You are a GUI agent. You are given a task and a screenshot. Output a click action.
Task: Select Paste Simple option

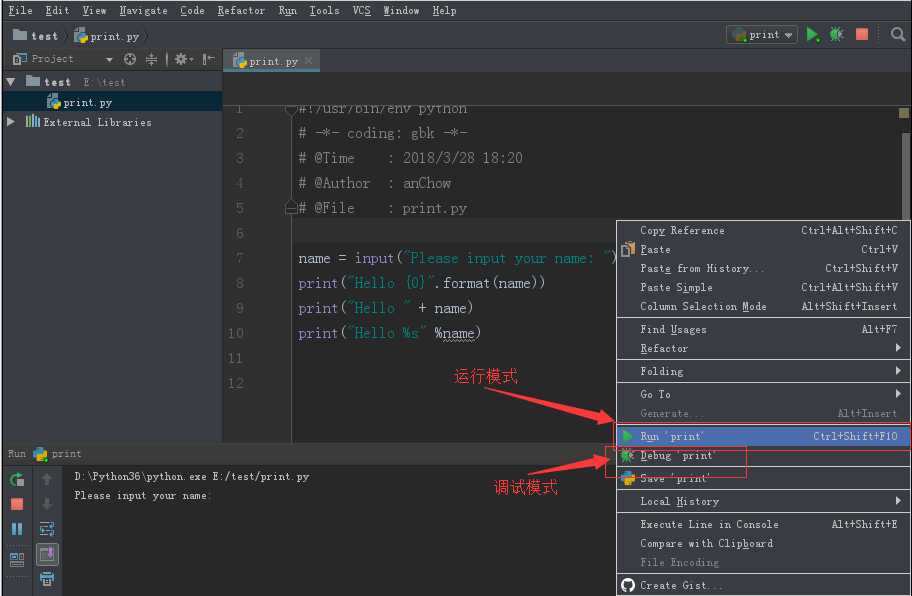(x=763, y=287)
